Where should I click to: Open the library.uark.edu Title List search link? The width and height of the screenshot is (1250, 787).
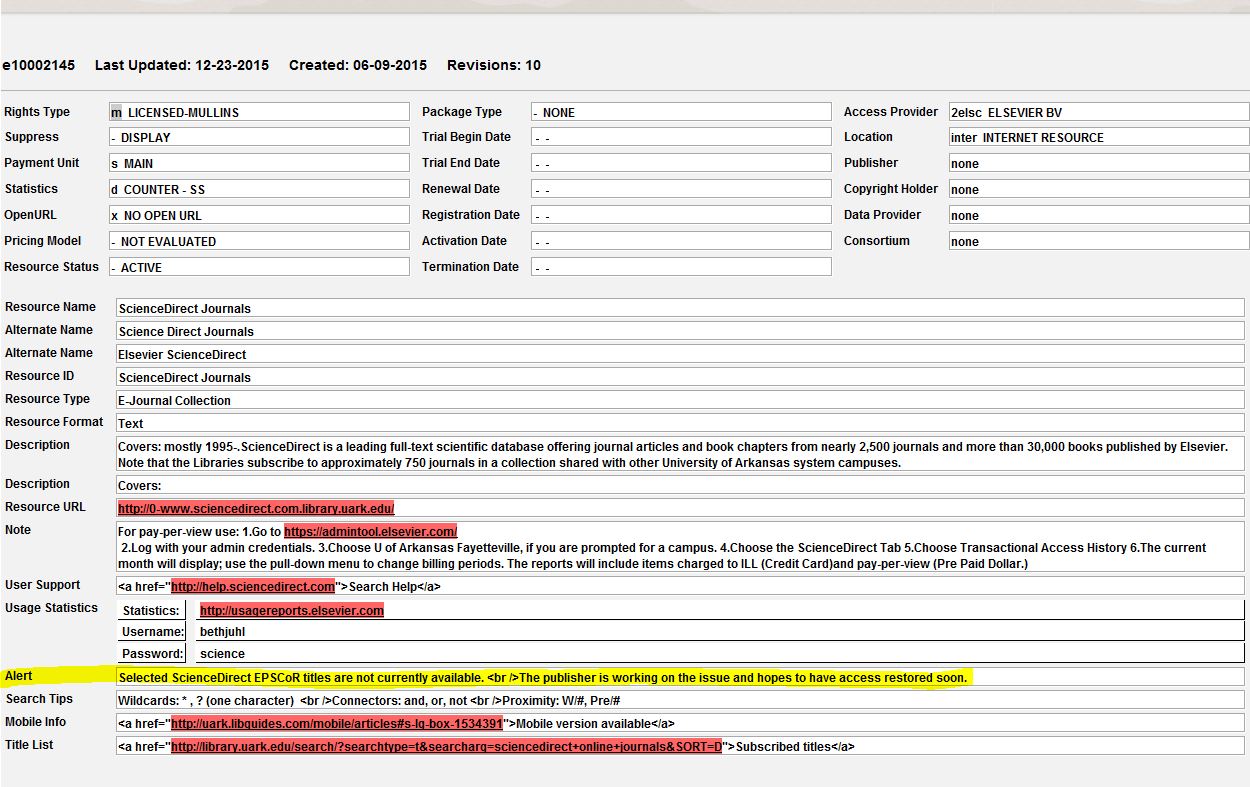tap(447, 746)
